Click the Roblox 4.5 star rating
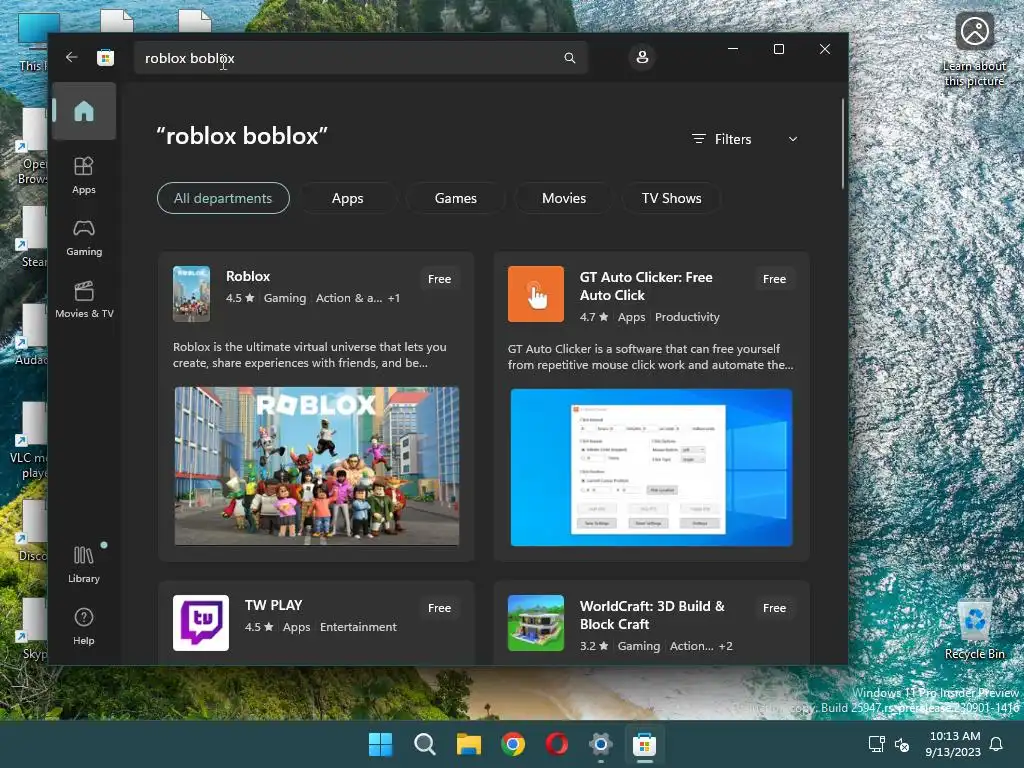This screenshot has height=768, width=1024. click(x=240, y=298)
